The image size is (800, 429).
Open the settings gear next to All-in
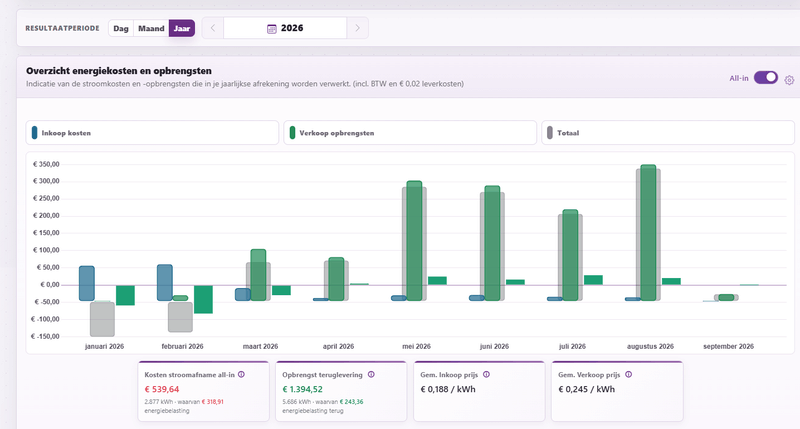pos(789,80)
